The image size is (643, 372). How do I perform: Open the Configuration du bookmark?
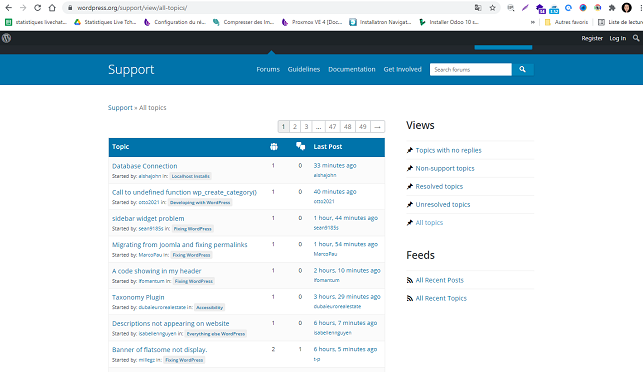coord(175,22)
